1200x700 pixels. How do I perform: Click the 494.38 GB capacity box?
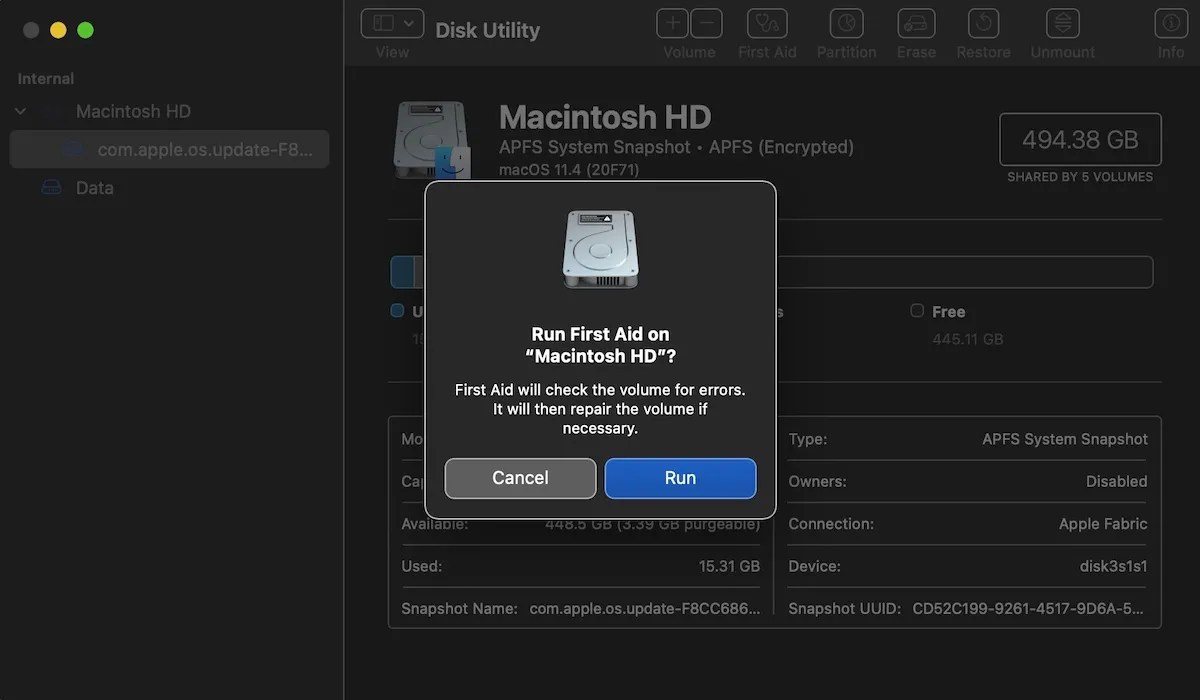click(x=1080, y=139)
